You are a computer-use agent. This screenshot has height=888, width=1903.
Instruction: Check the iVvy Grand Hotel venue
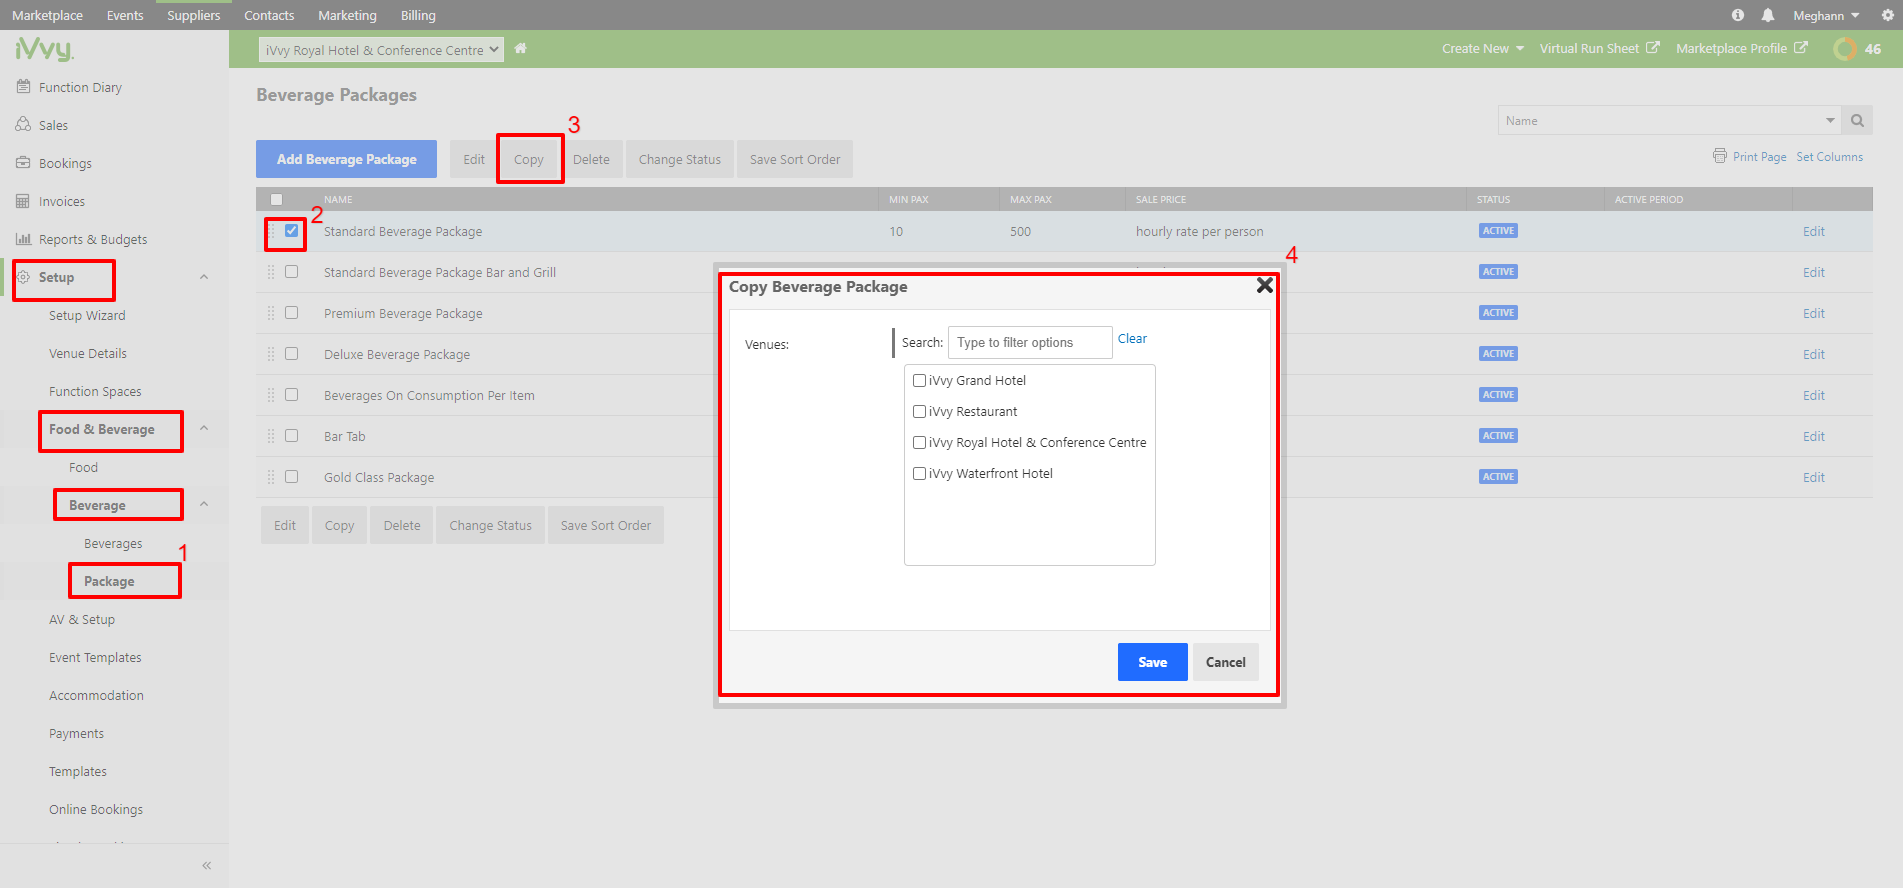pyautogui.click(x=919, y=380)
